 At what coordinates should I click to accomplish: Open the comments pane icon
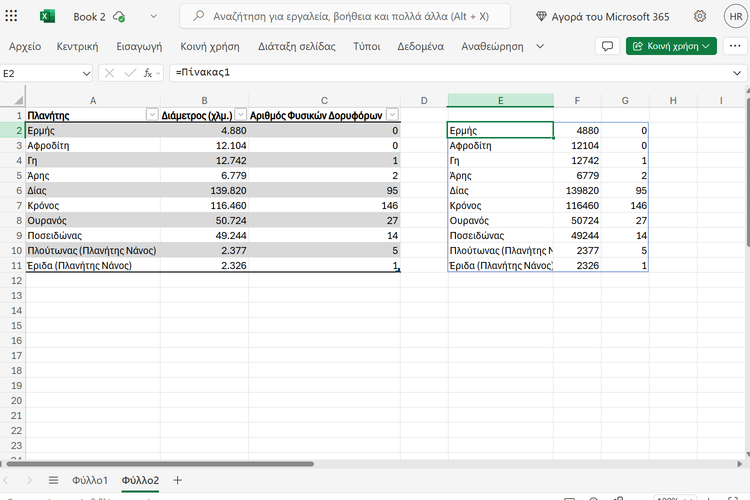click(606, 46)
